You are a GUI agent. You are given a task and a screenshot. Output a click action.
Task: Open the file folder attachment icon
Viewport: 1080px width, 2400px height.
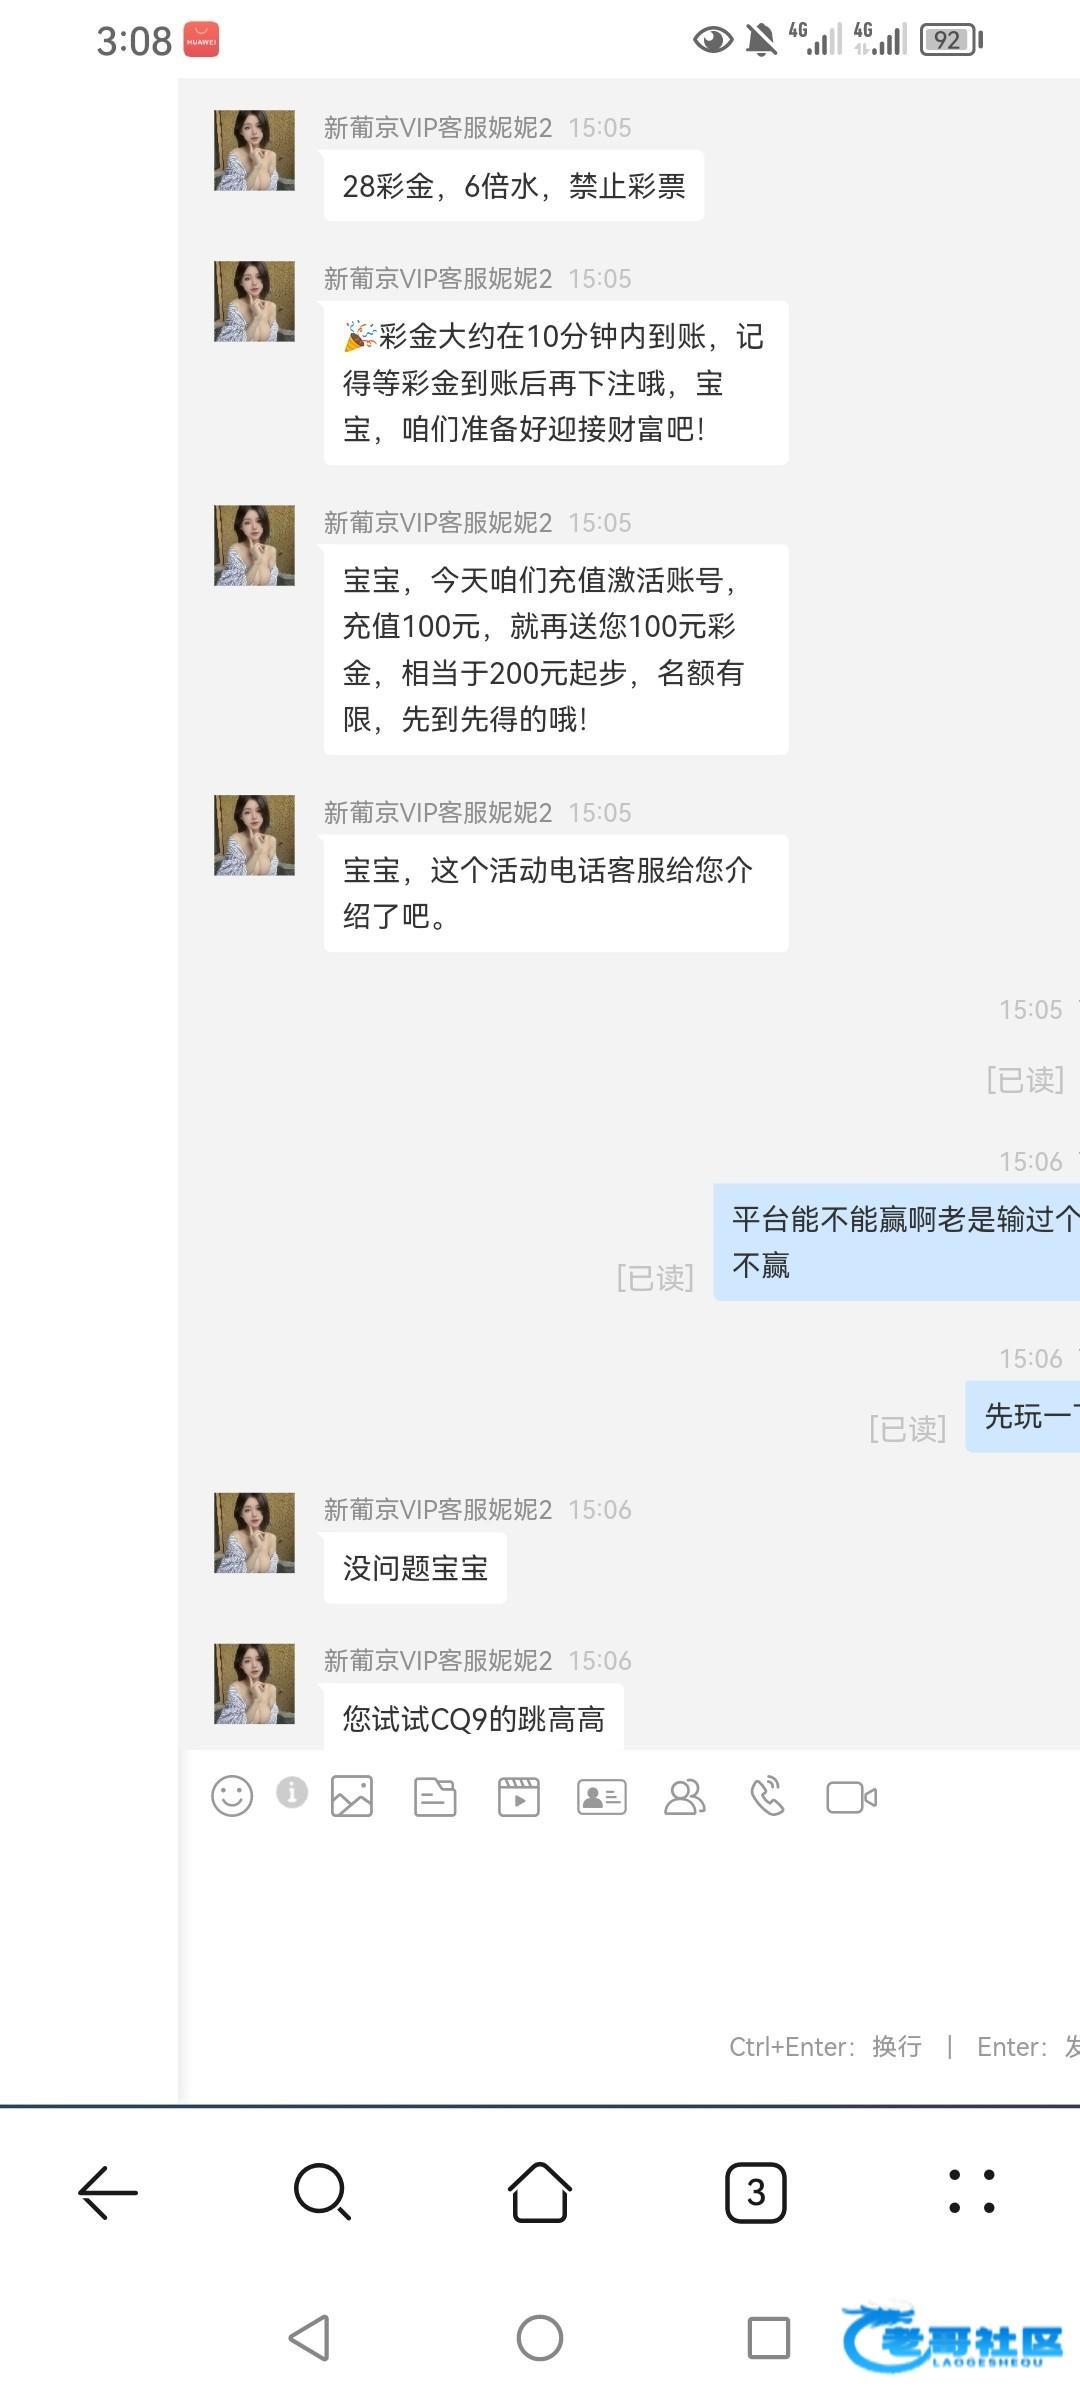(x=435, y=1797)
